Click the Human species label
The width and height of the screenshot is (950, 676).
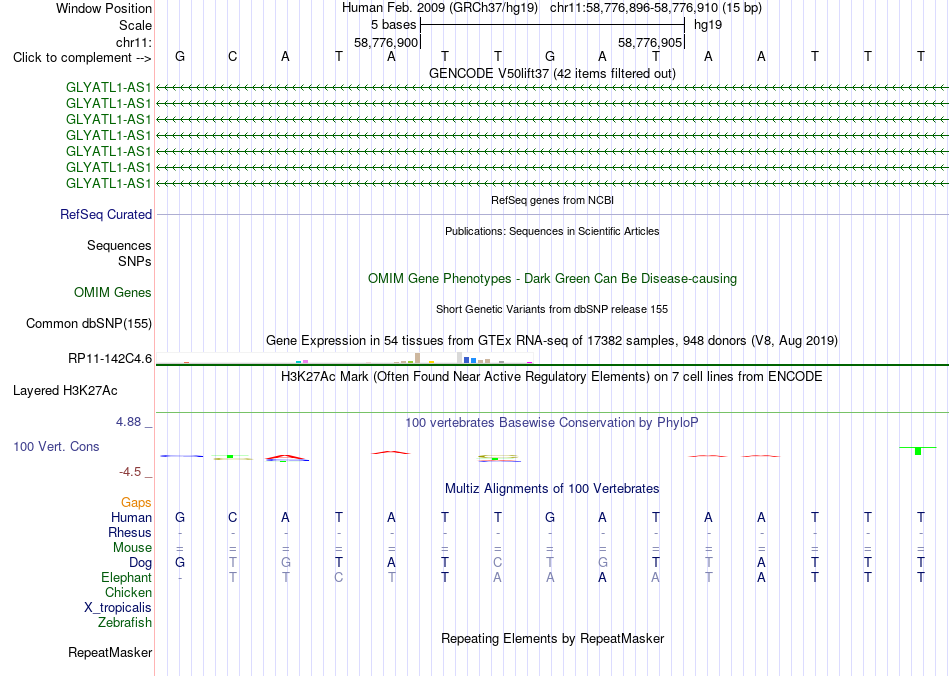point(131,517)
